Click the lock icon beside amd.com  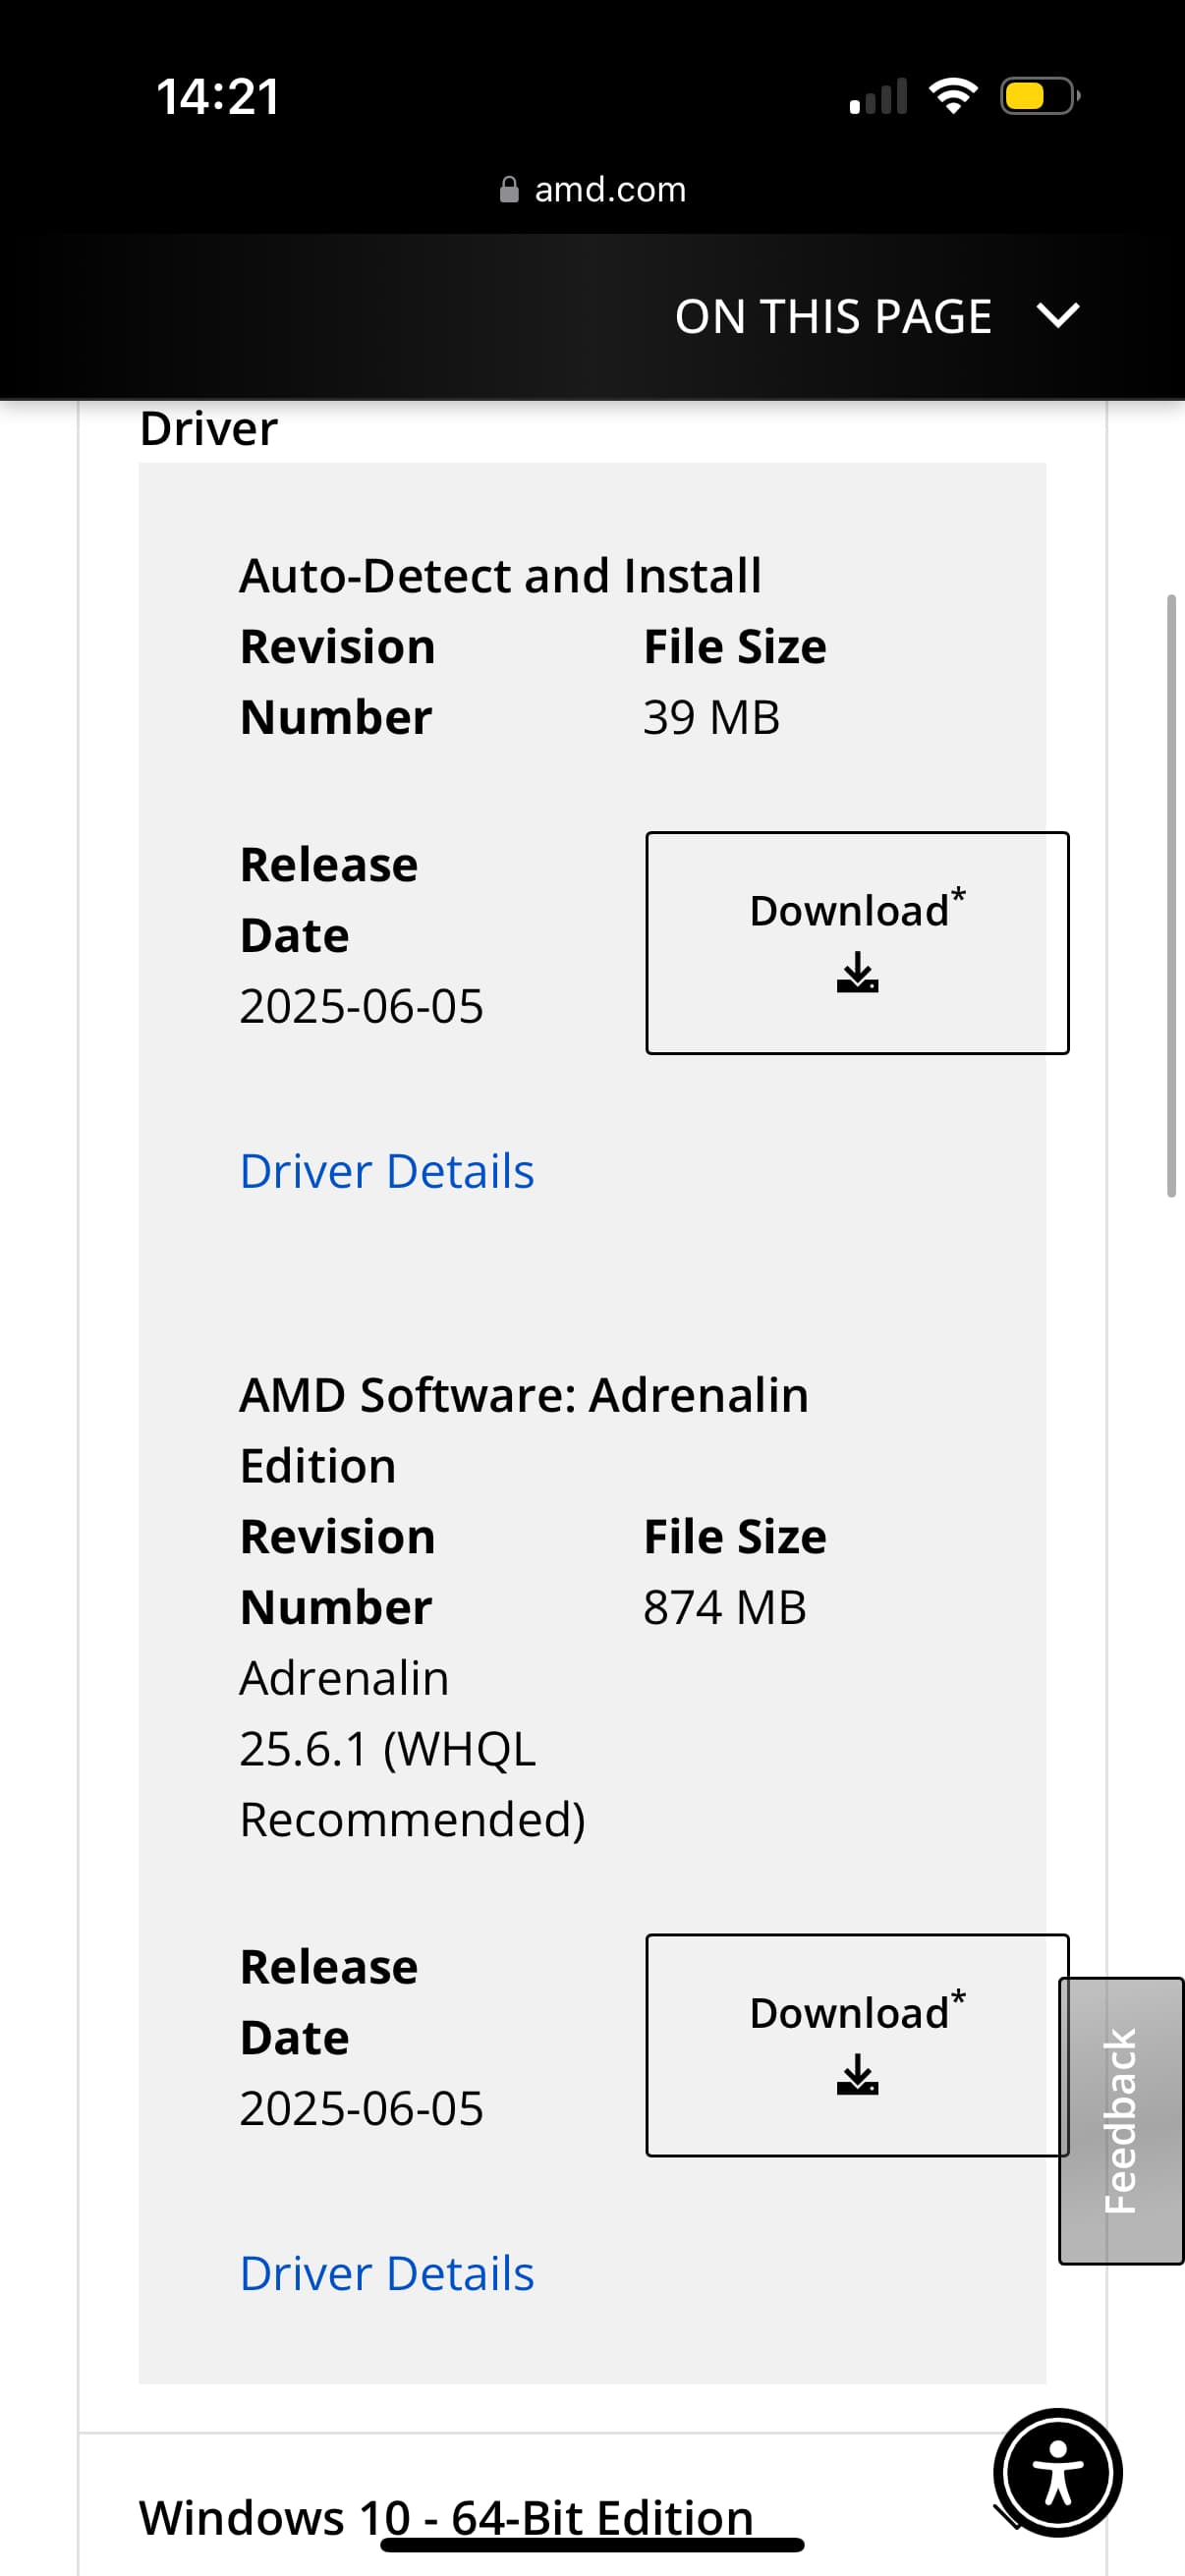click(509, 189)
